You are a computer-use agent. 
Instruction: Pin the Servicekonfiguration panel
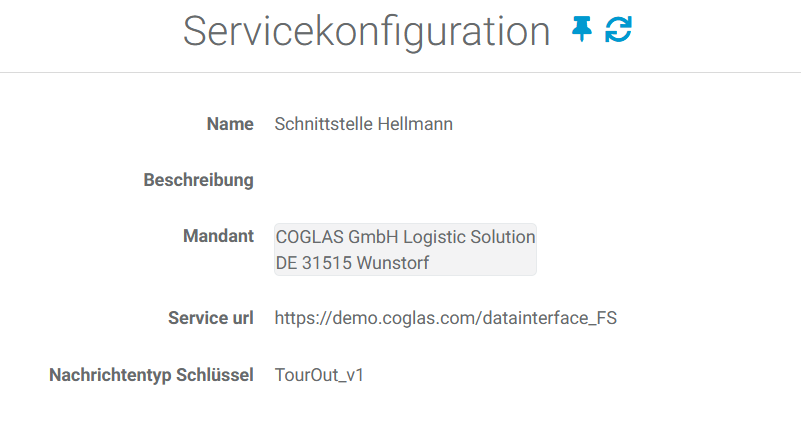(581, 30)
